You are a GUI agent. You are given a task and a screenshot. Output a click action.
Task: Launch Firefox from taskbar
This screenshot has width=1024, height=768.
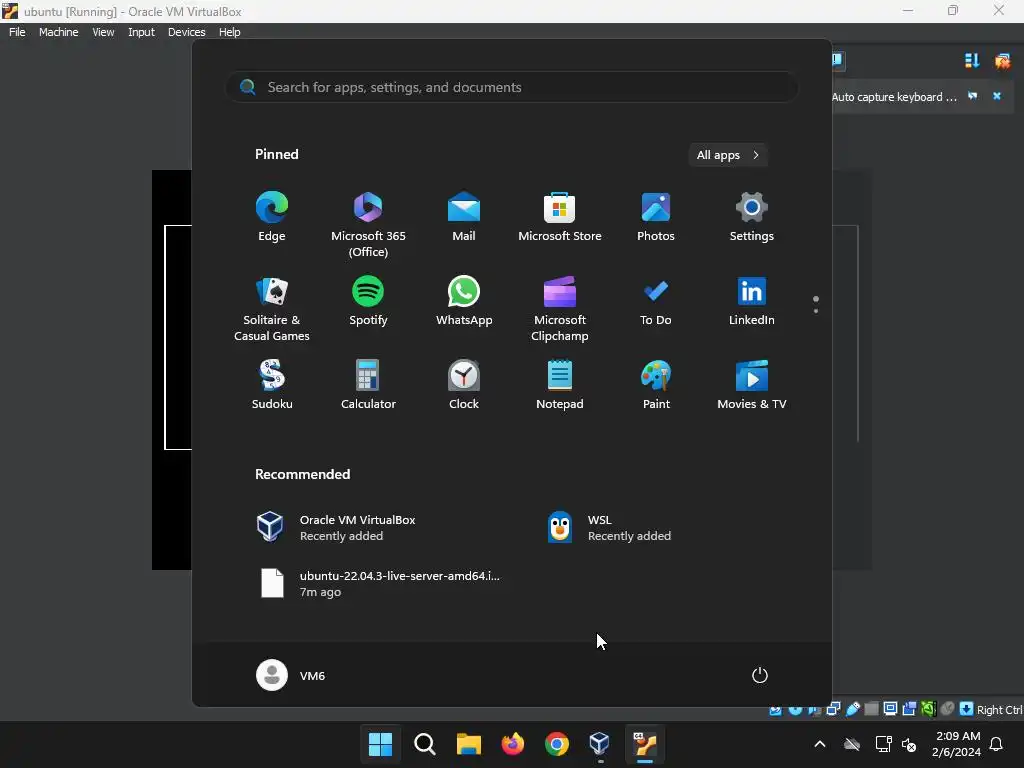[513, 744]
